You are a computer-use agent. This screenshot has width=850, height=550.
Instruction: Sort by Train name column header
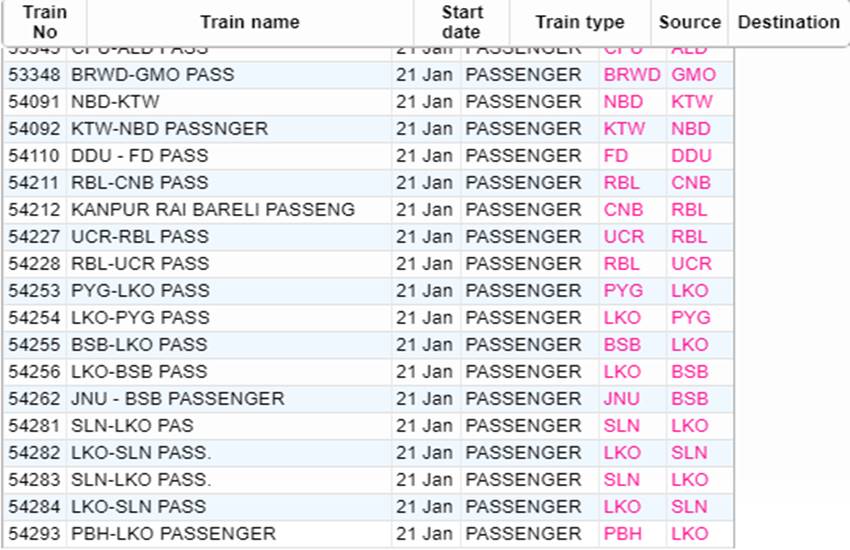pyautogui.click(x=250, y=22)
